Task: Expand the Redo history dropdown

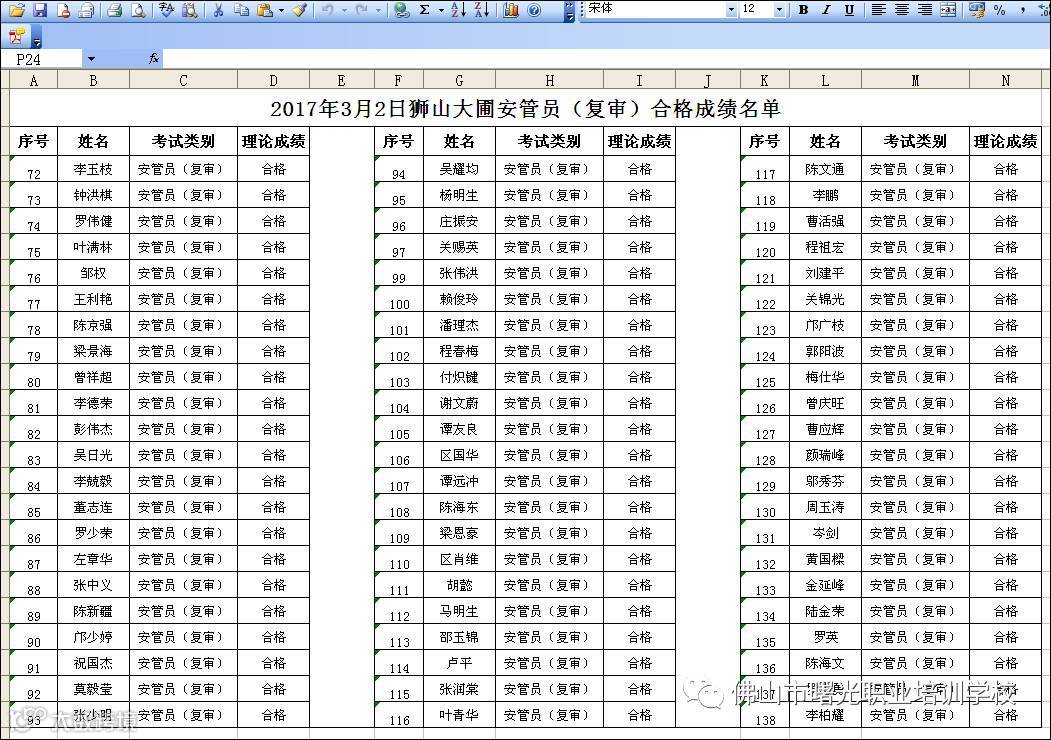Action: (378, 10)
